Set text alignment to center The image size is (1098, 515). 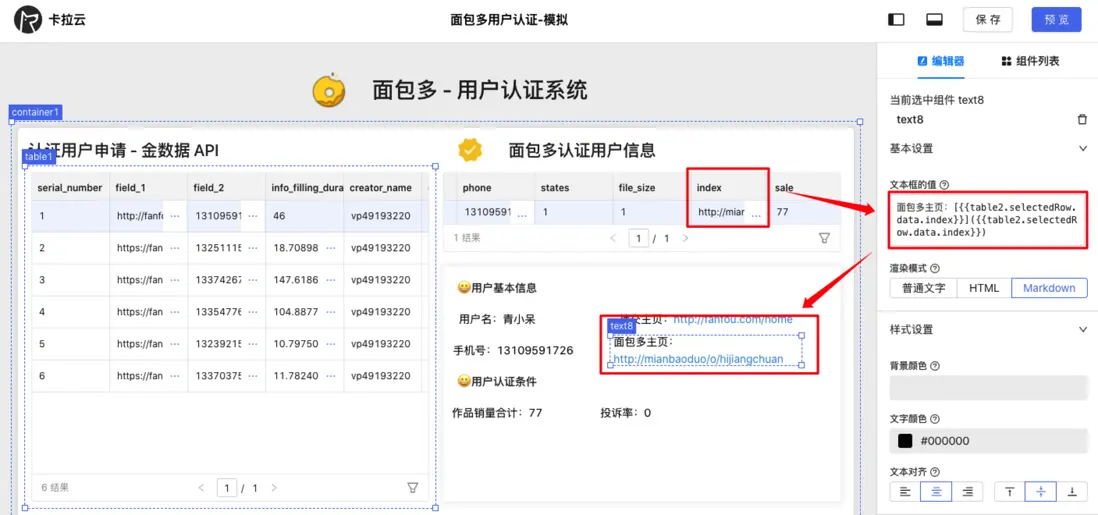coord(936,492)
